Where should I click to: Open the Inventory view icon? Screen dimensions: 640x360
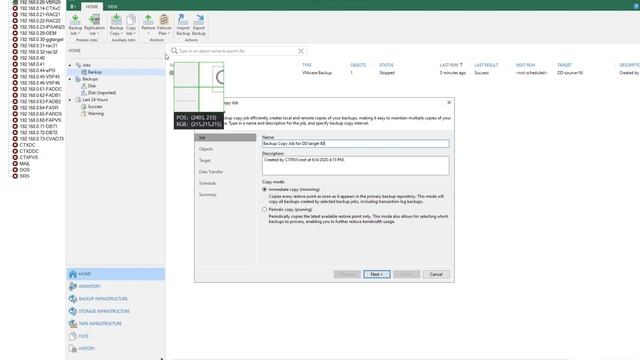[x=73, y=287]
